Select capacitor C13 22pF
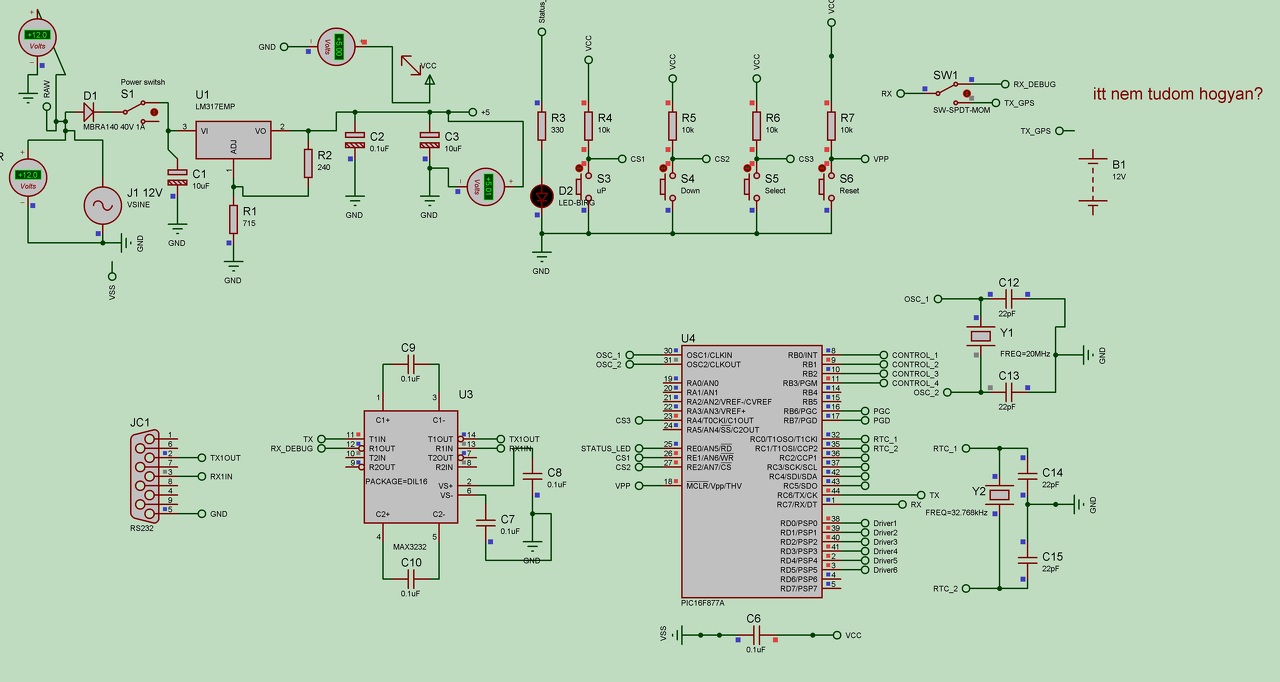Image resolution: width=1280 pixels, height=682 pixels. click(1008, 391)
